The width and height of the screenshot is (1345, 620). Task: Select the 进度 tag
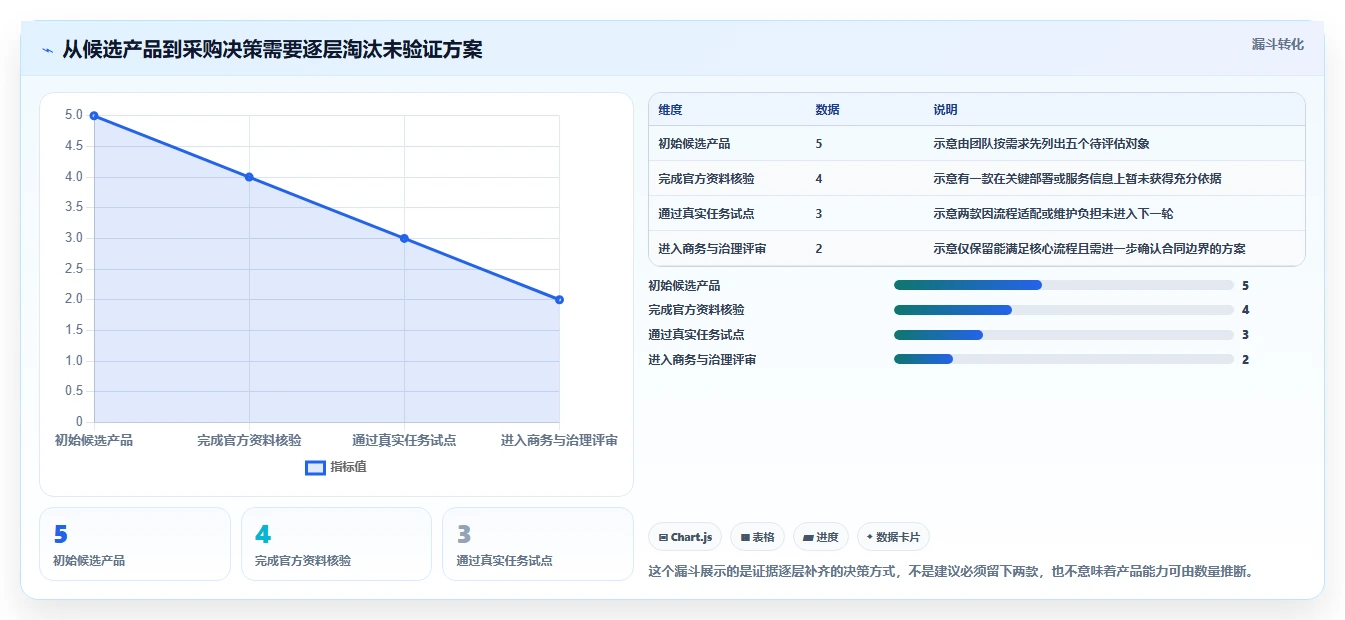point(821,537)
